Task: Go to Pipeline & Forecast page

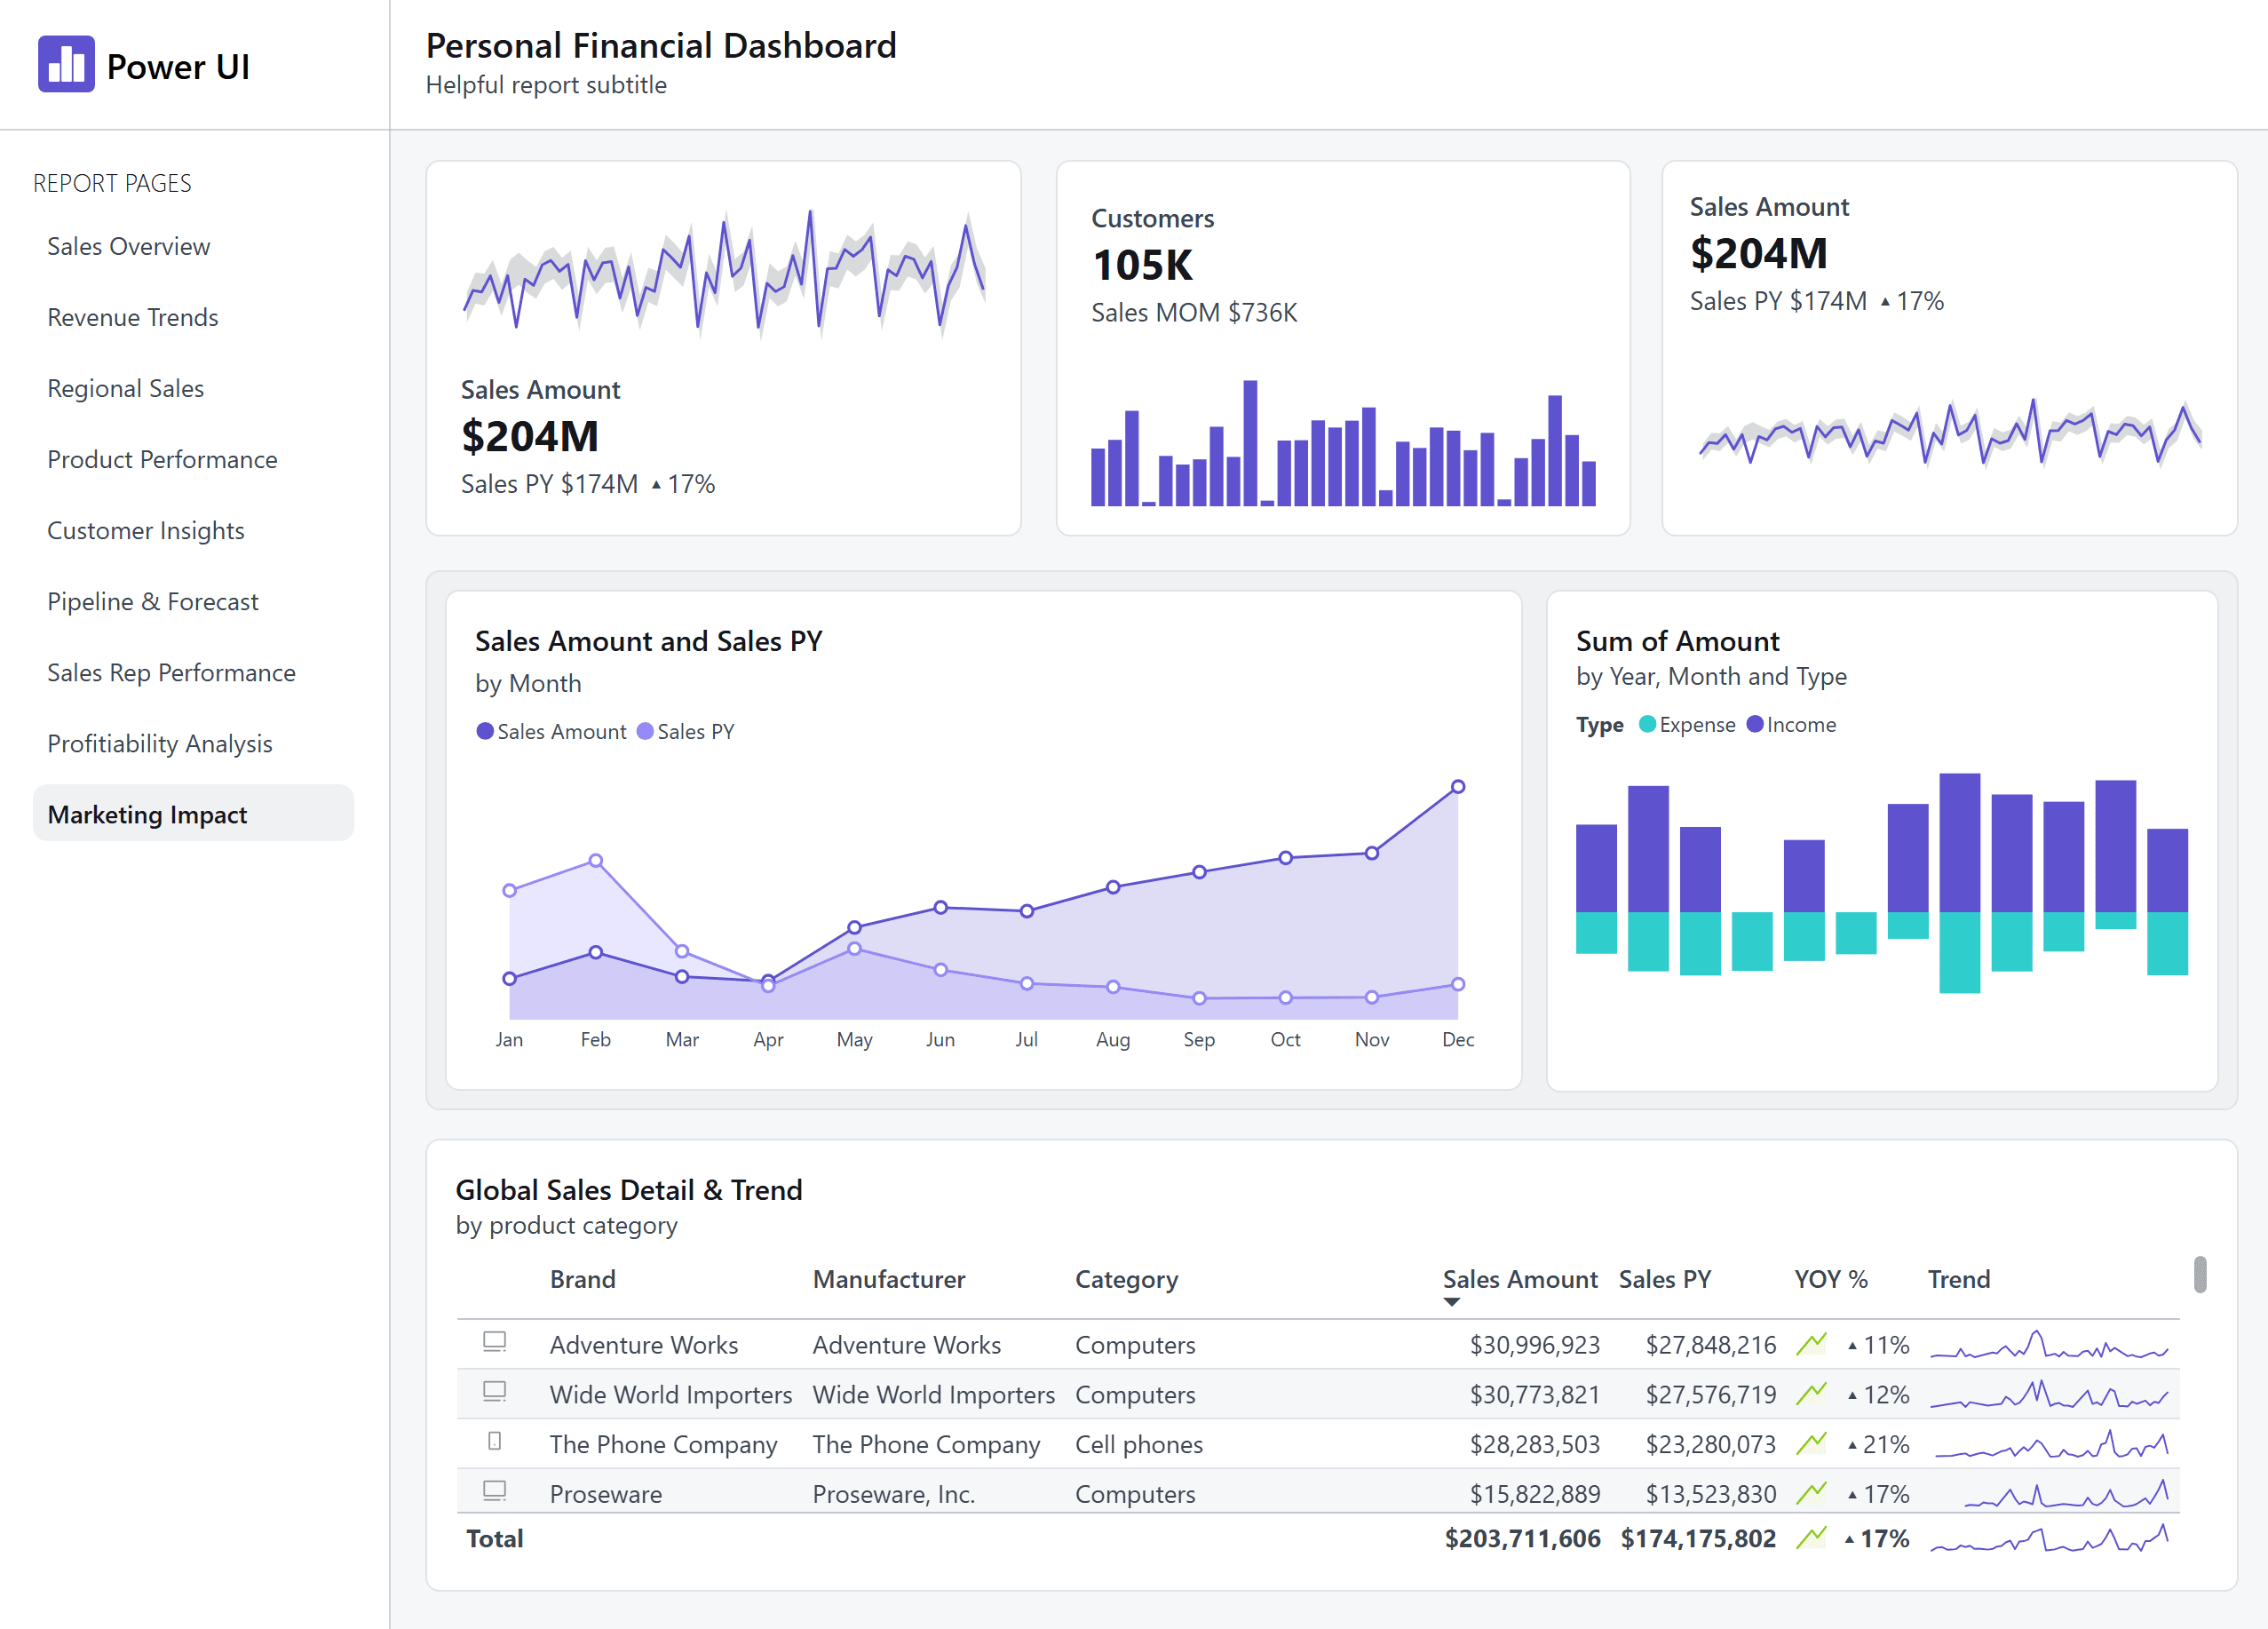Action: point(152,601)
